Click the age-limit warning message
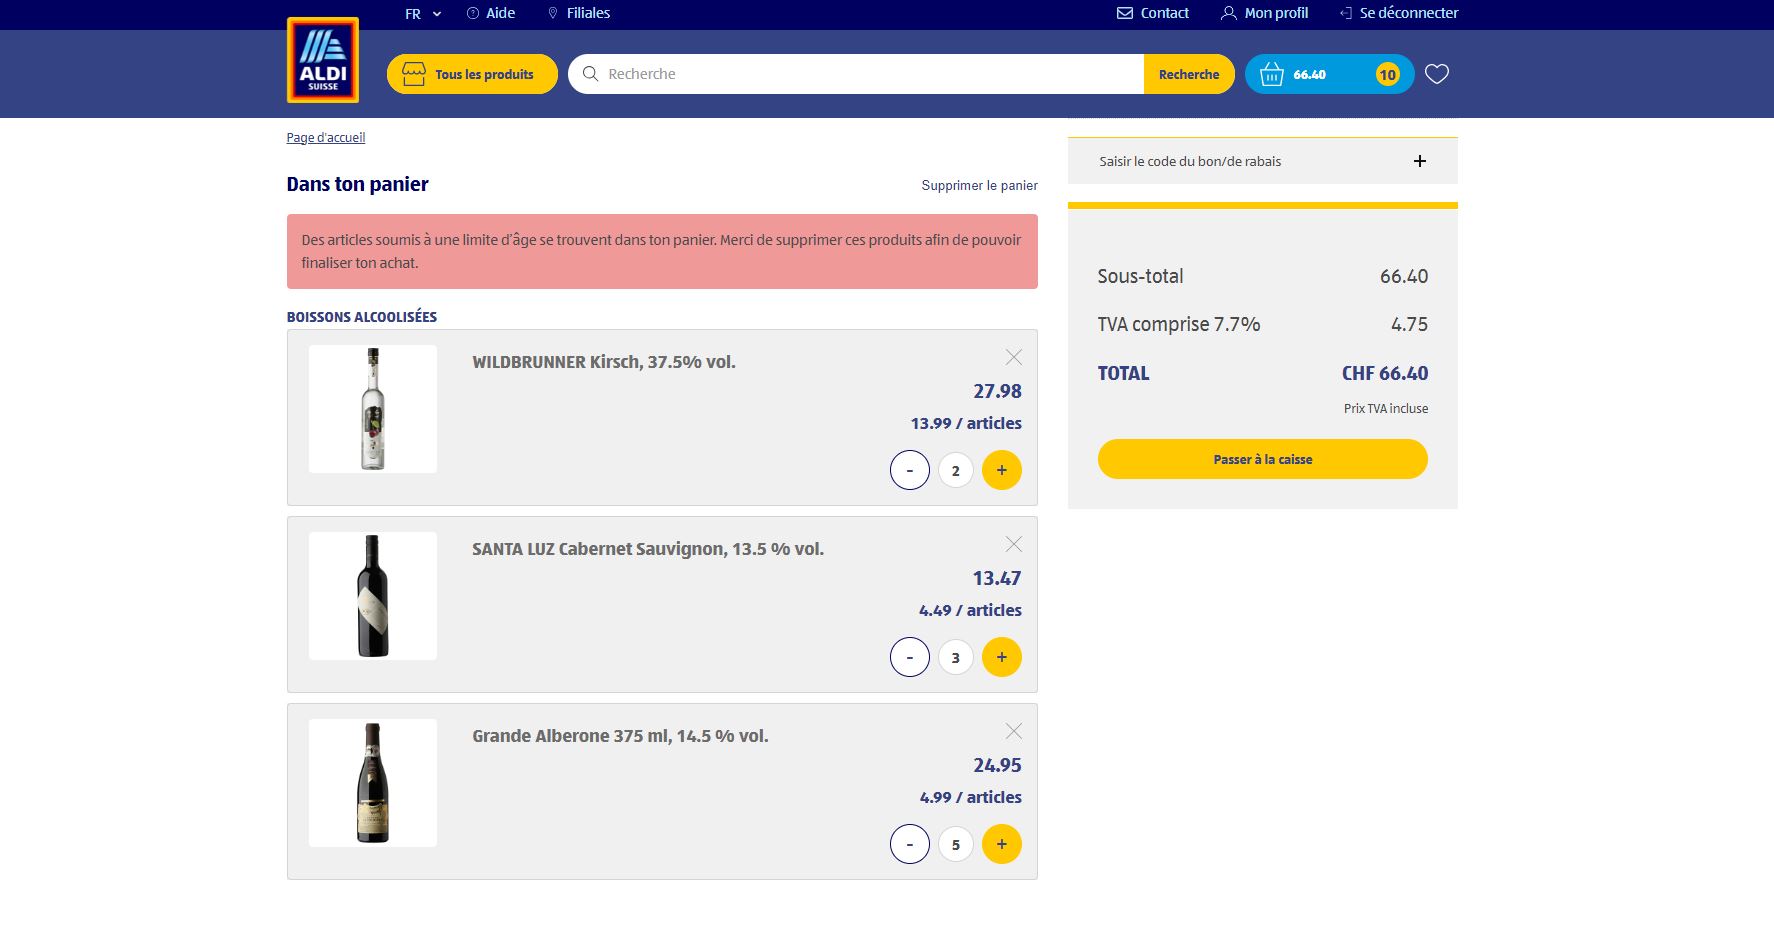The image size is (1774, 939). coord(662,251)
